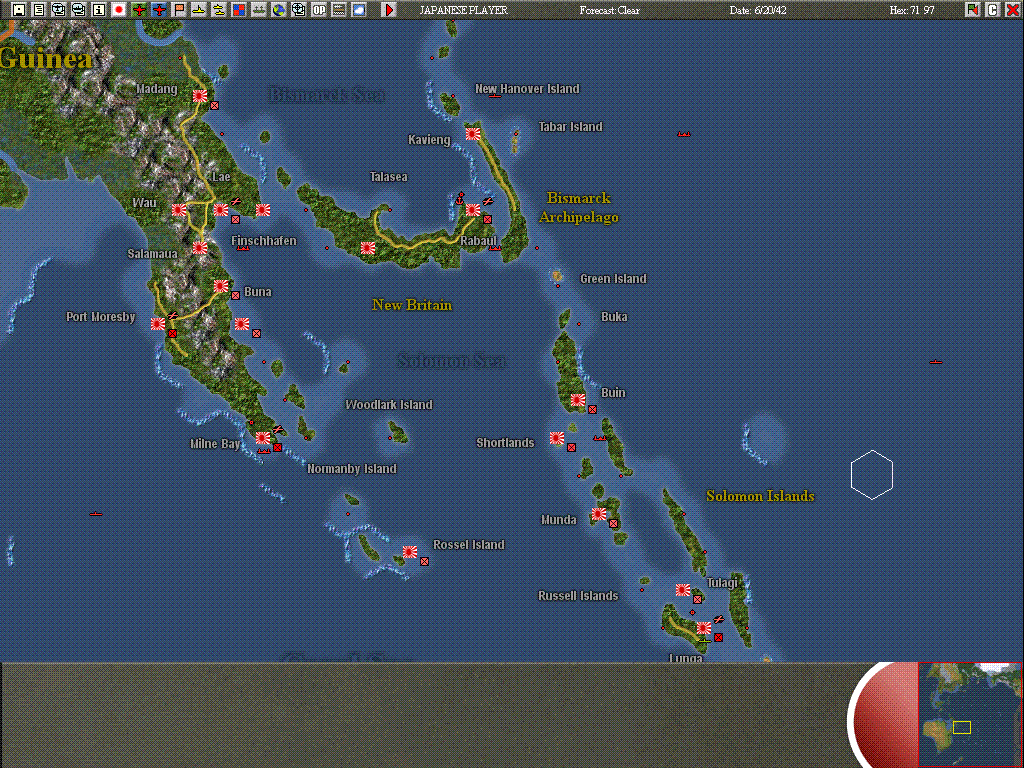1024x768 pixels.
Task: Click the airfield plane icon at Port Moresby
Action: pos(173,315)
